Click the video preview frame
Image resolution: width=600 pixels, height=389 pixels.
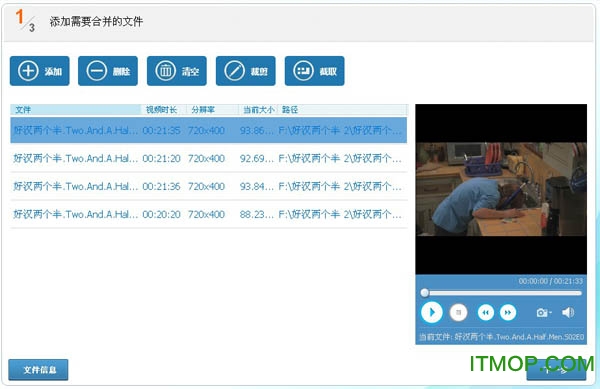[x=501, y=189]
